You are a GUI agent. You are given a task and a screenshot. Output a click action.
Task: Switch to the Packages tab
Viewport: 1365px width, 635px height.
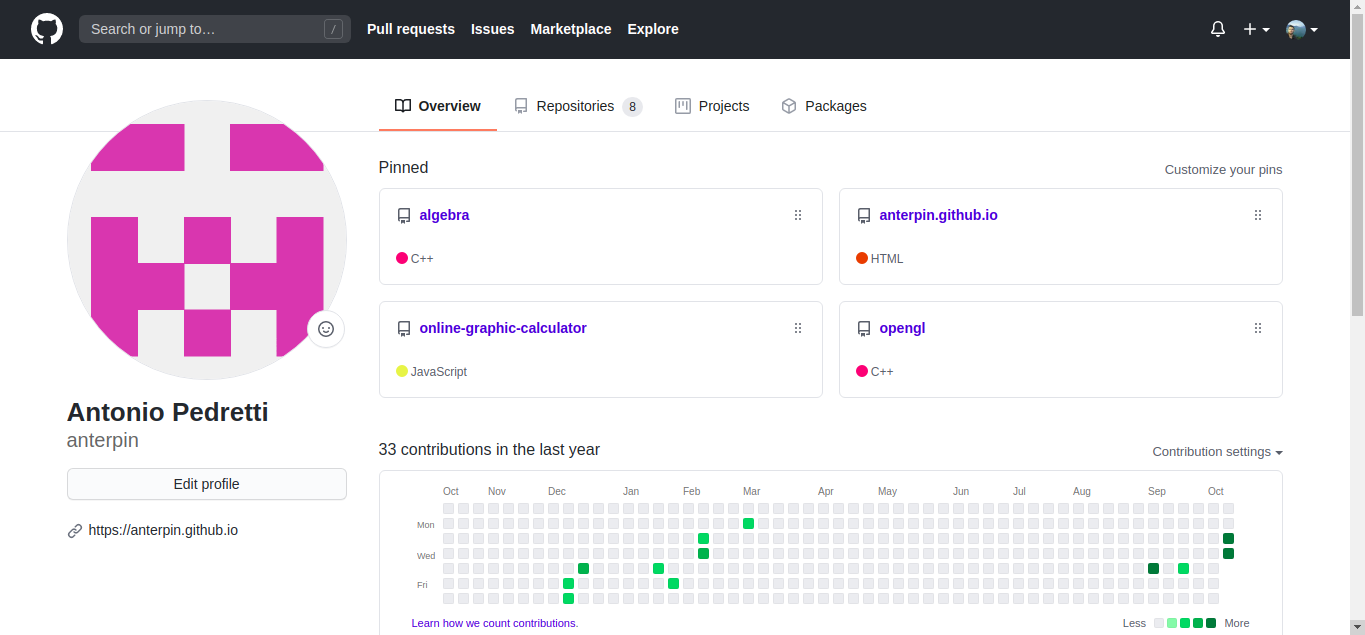point(824,106)
